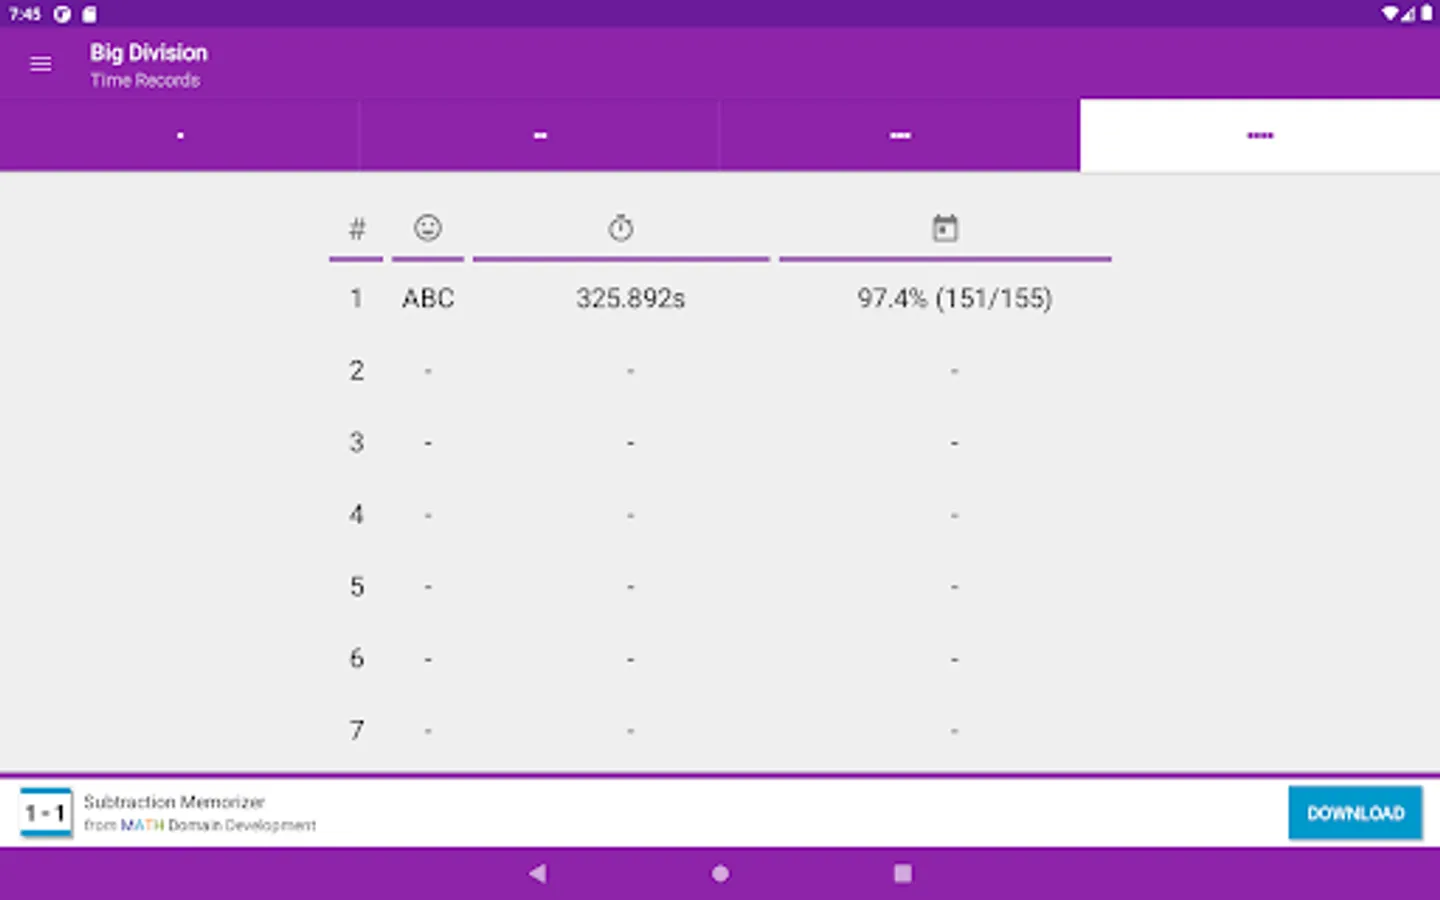Select the three-digit difficulty tab

(900, 135)
